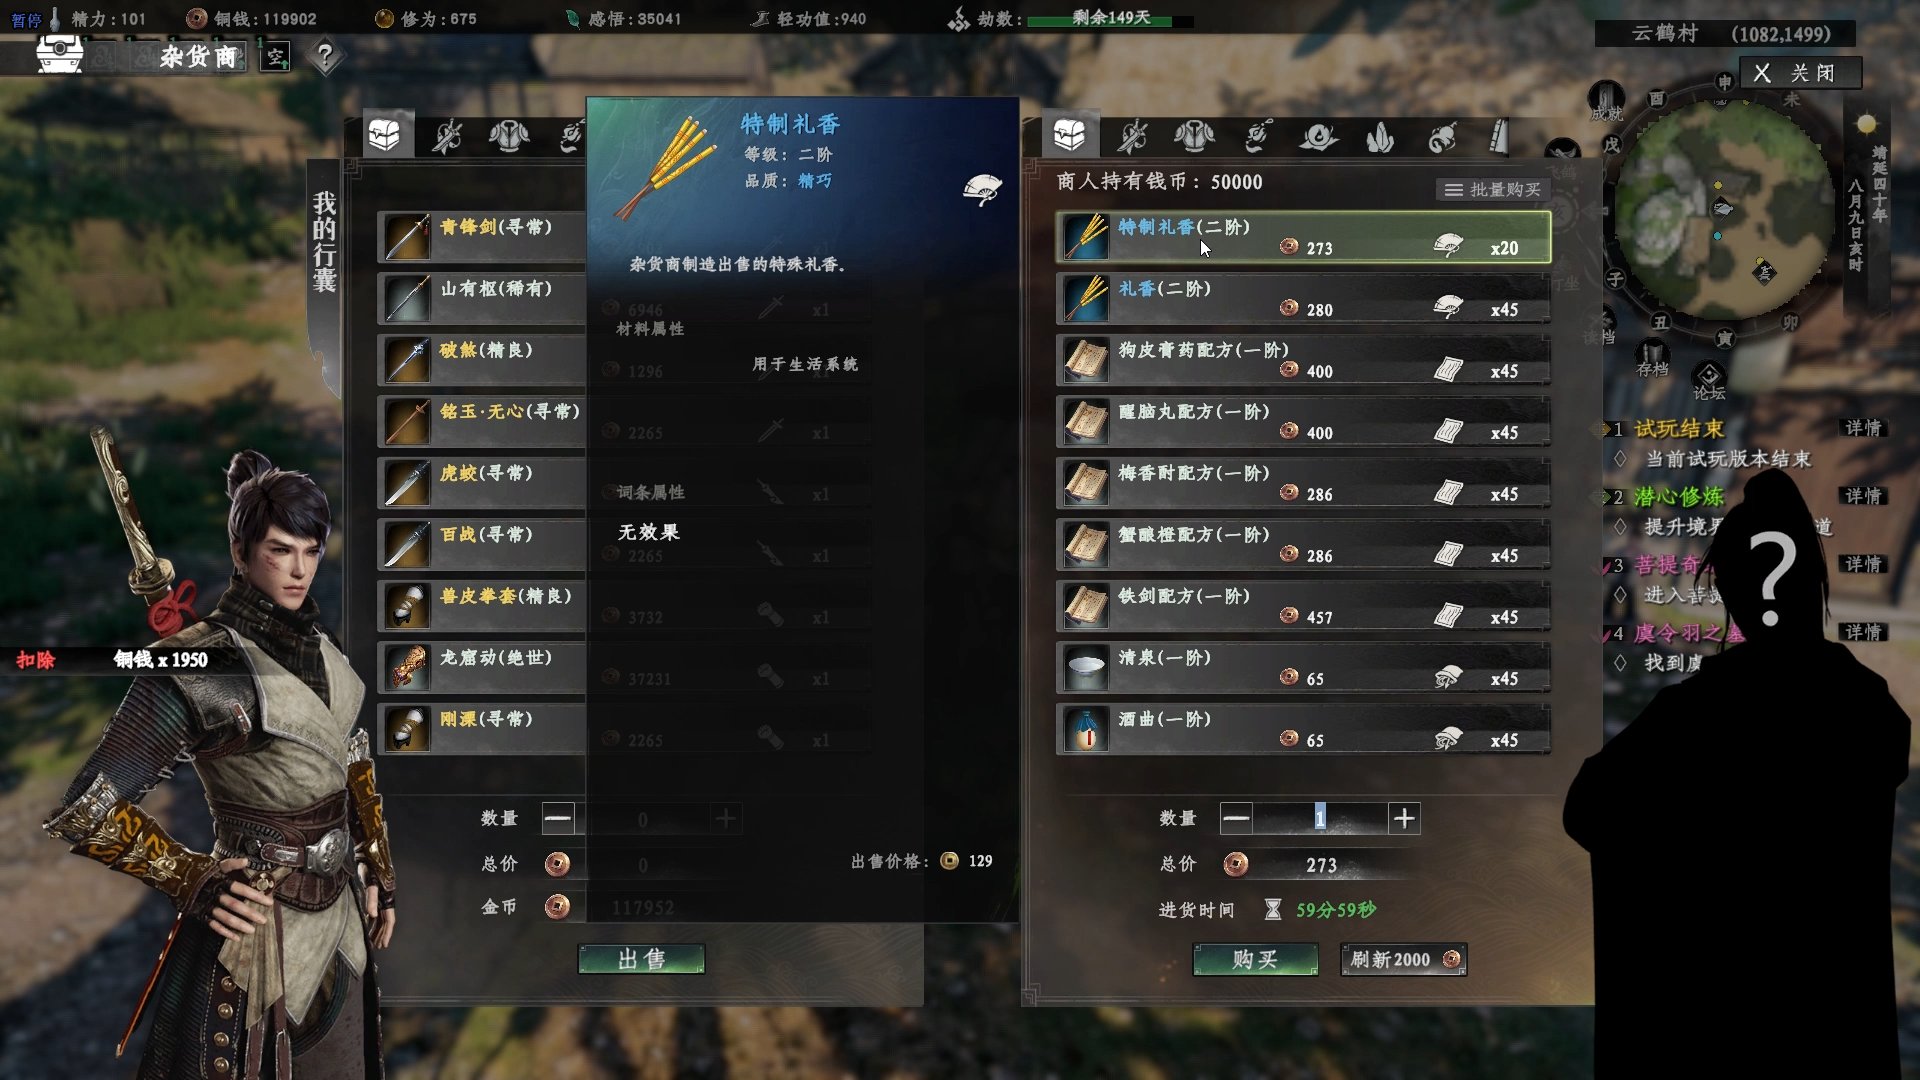Image resolution: width=1920 pixels, height=1080 pixels.
Task: Increase purchase quantity with plus button
Action: [x=1404, y=818]
